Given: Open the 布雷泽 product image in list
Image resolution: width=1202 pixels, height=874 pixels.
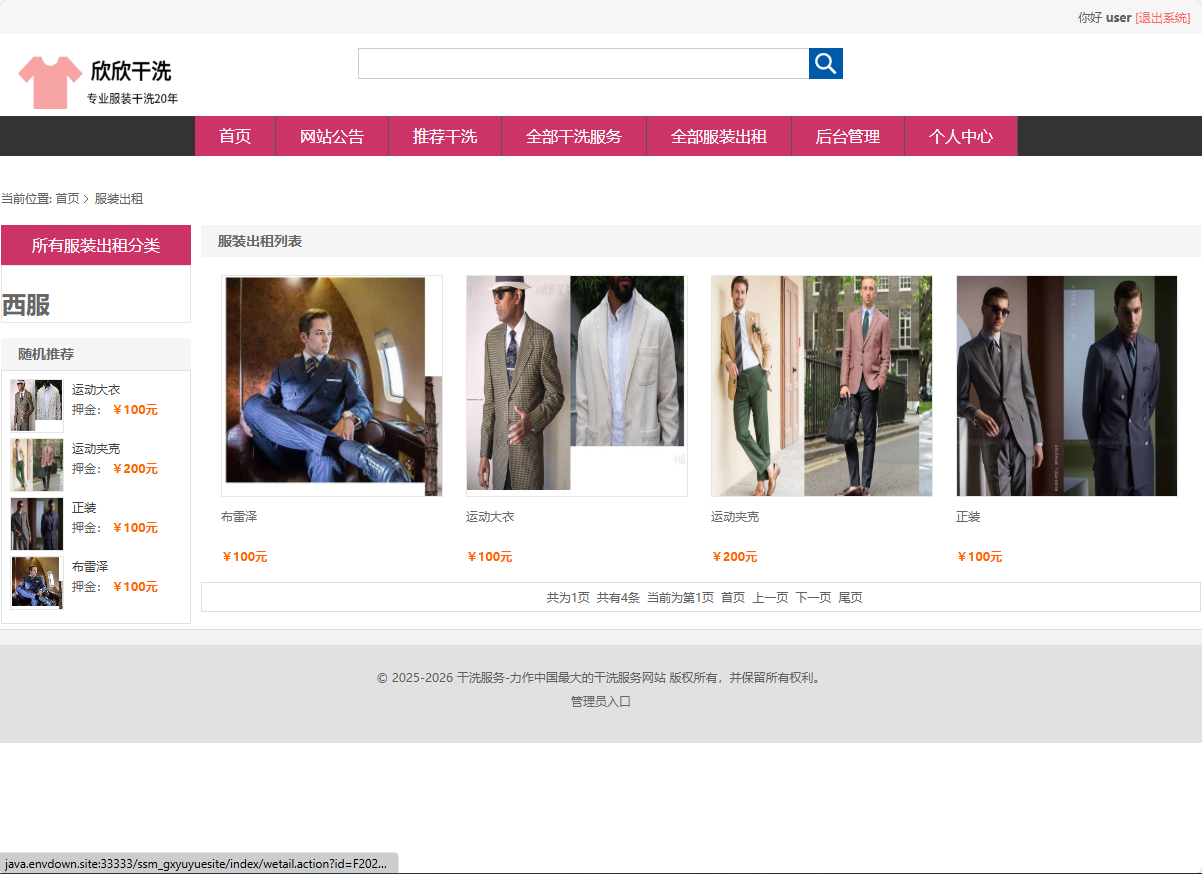Looking at the screenshot, I should point(332,386).
